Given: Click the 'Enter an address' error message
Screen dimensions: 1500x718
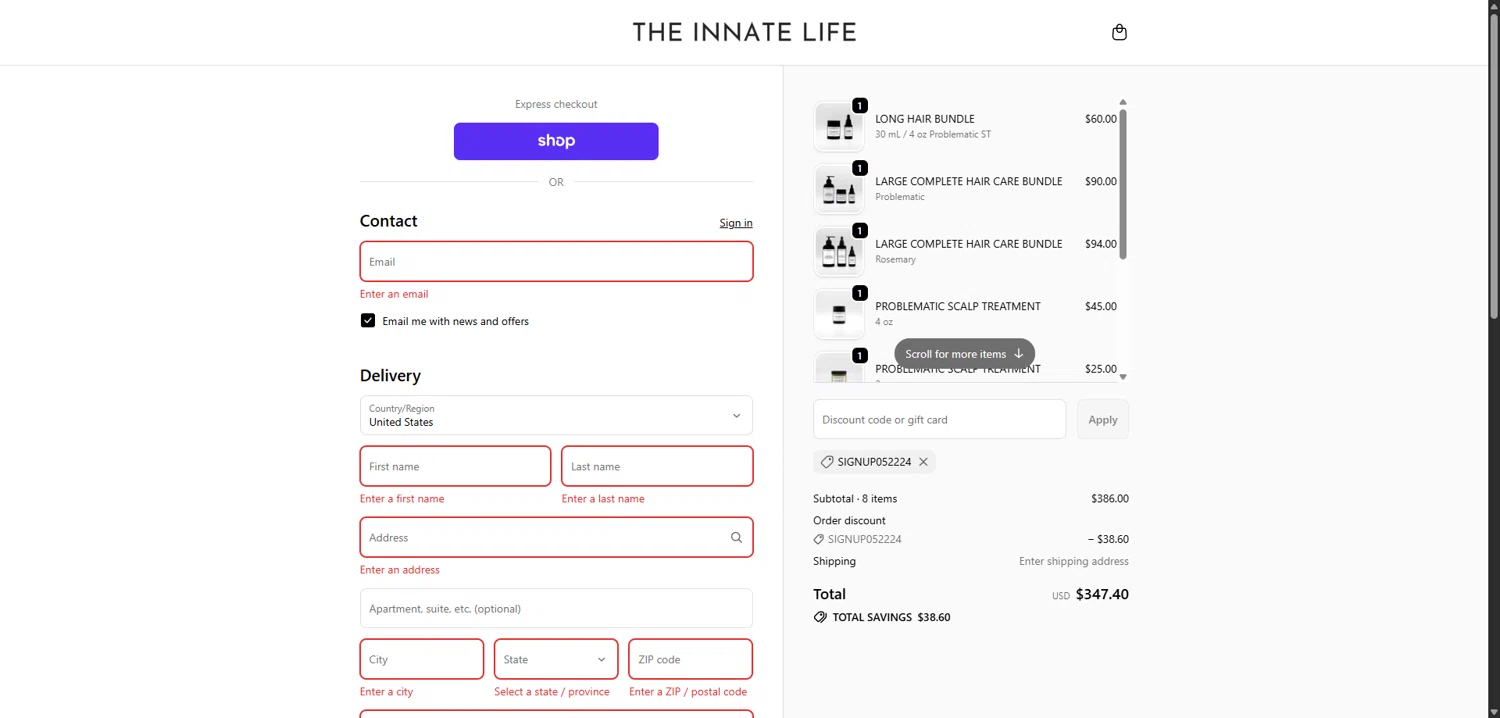Looking at the screenshot, I should 400,570.
